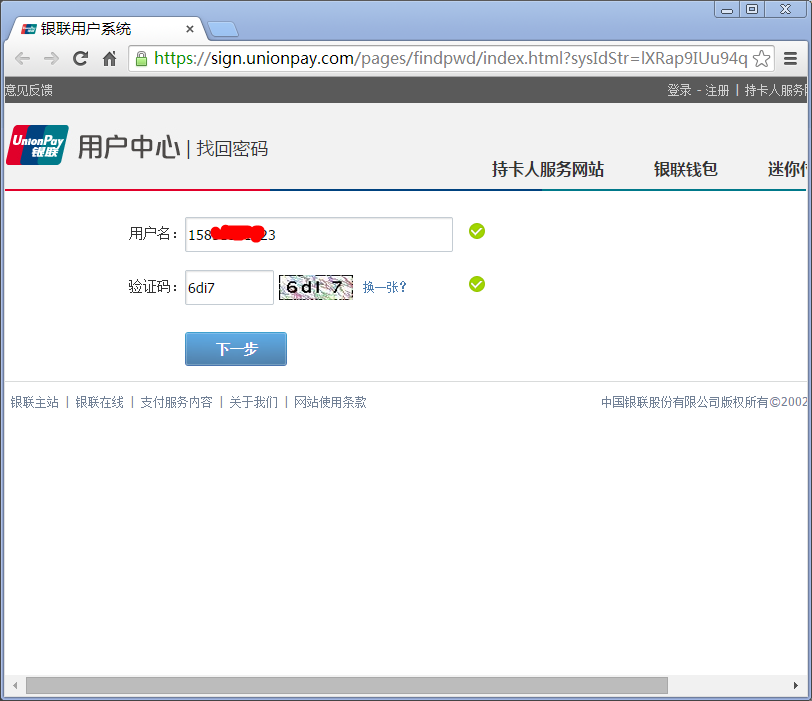
Task: Click footer link 银联主站
Action: pos(35,402)
